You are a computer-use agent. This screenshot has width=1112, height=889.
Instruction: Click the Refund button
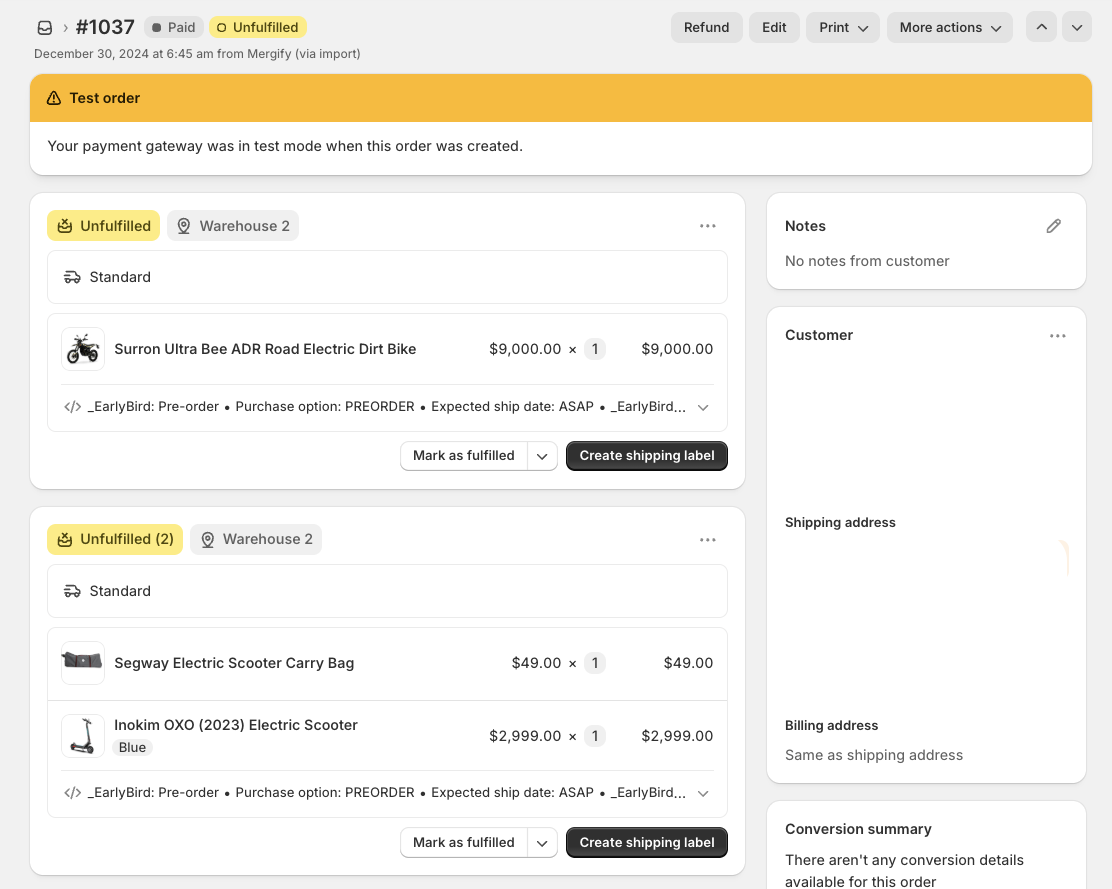[707, 27]
